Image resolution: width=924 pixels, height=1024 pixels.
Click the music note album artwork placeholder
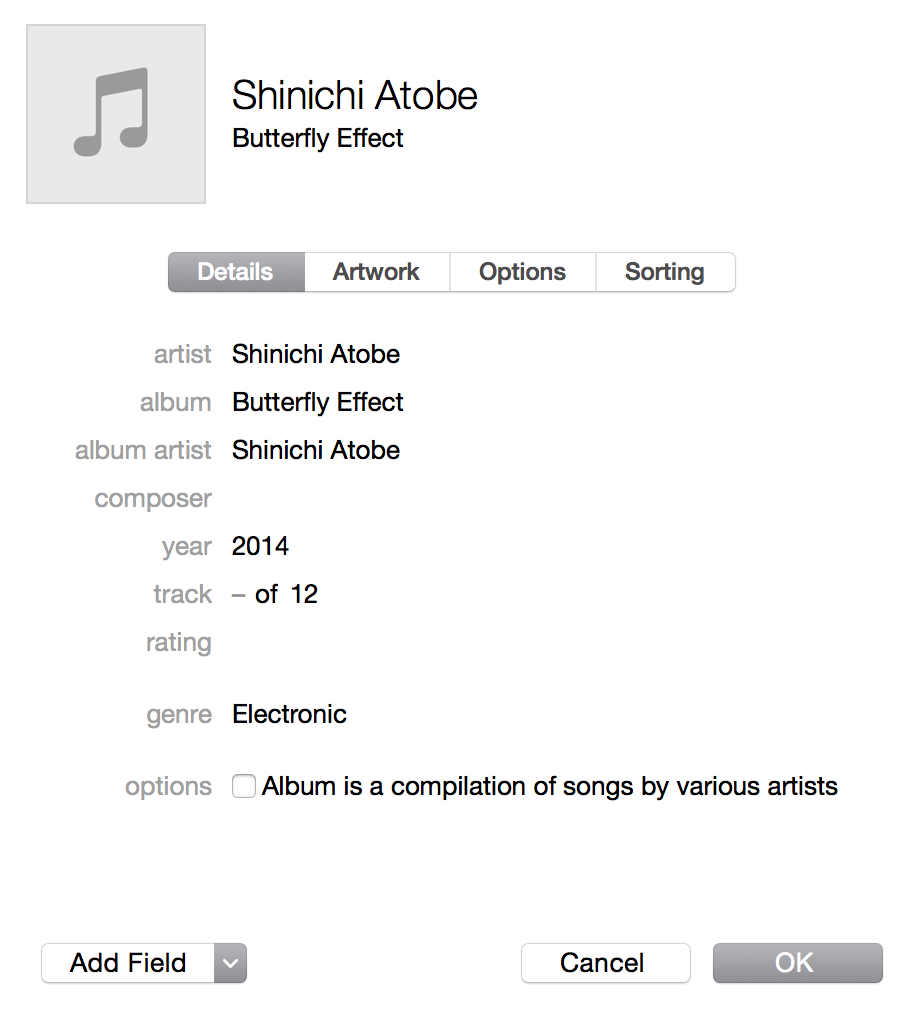tap(116, 114)
